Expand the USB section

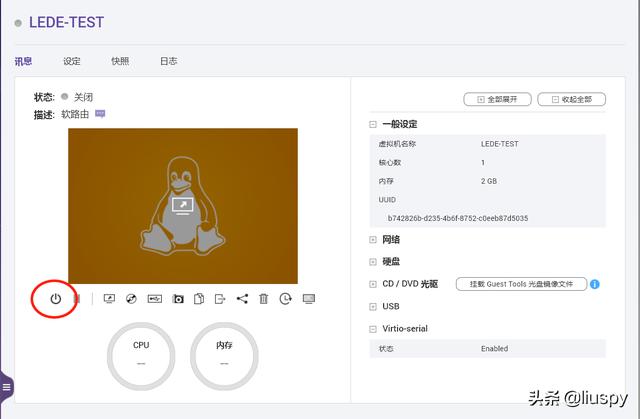(373, 307)
